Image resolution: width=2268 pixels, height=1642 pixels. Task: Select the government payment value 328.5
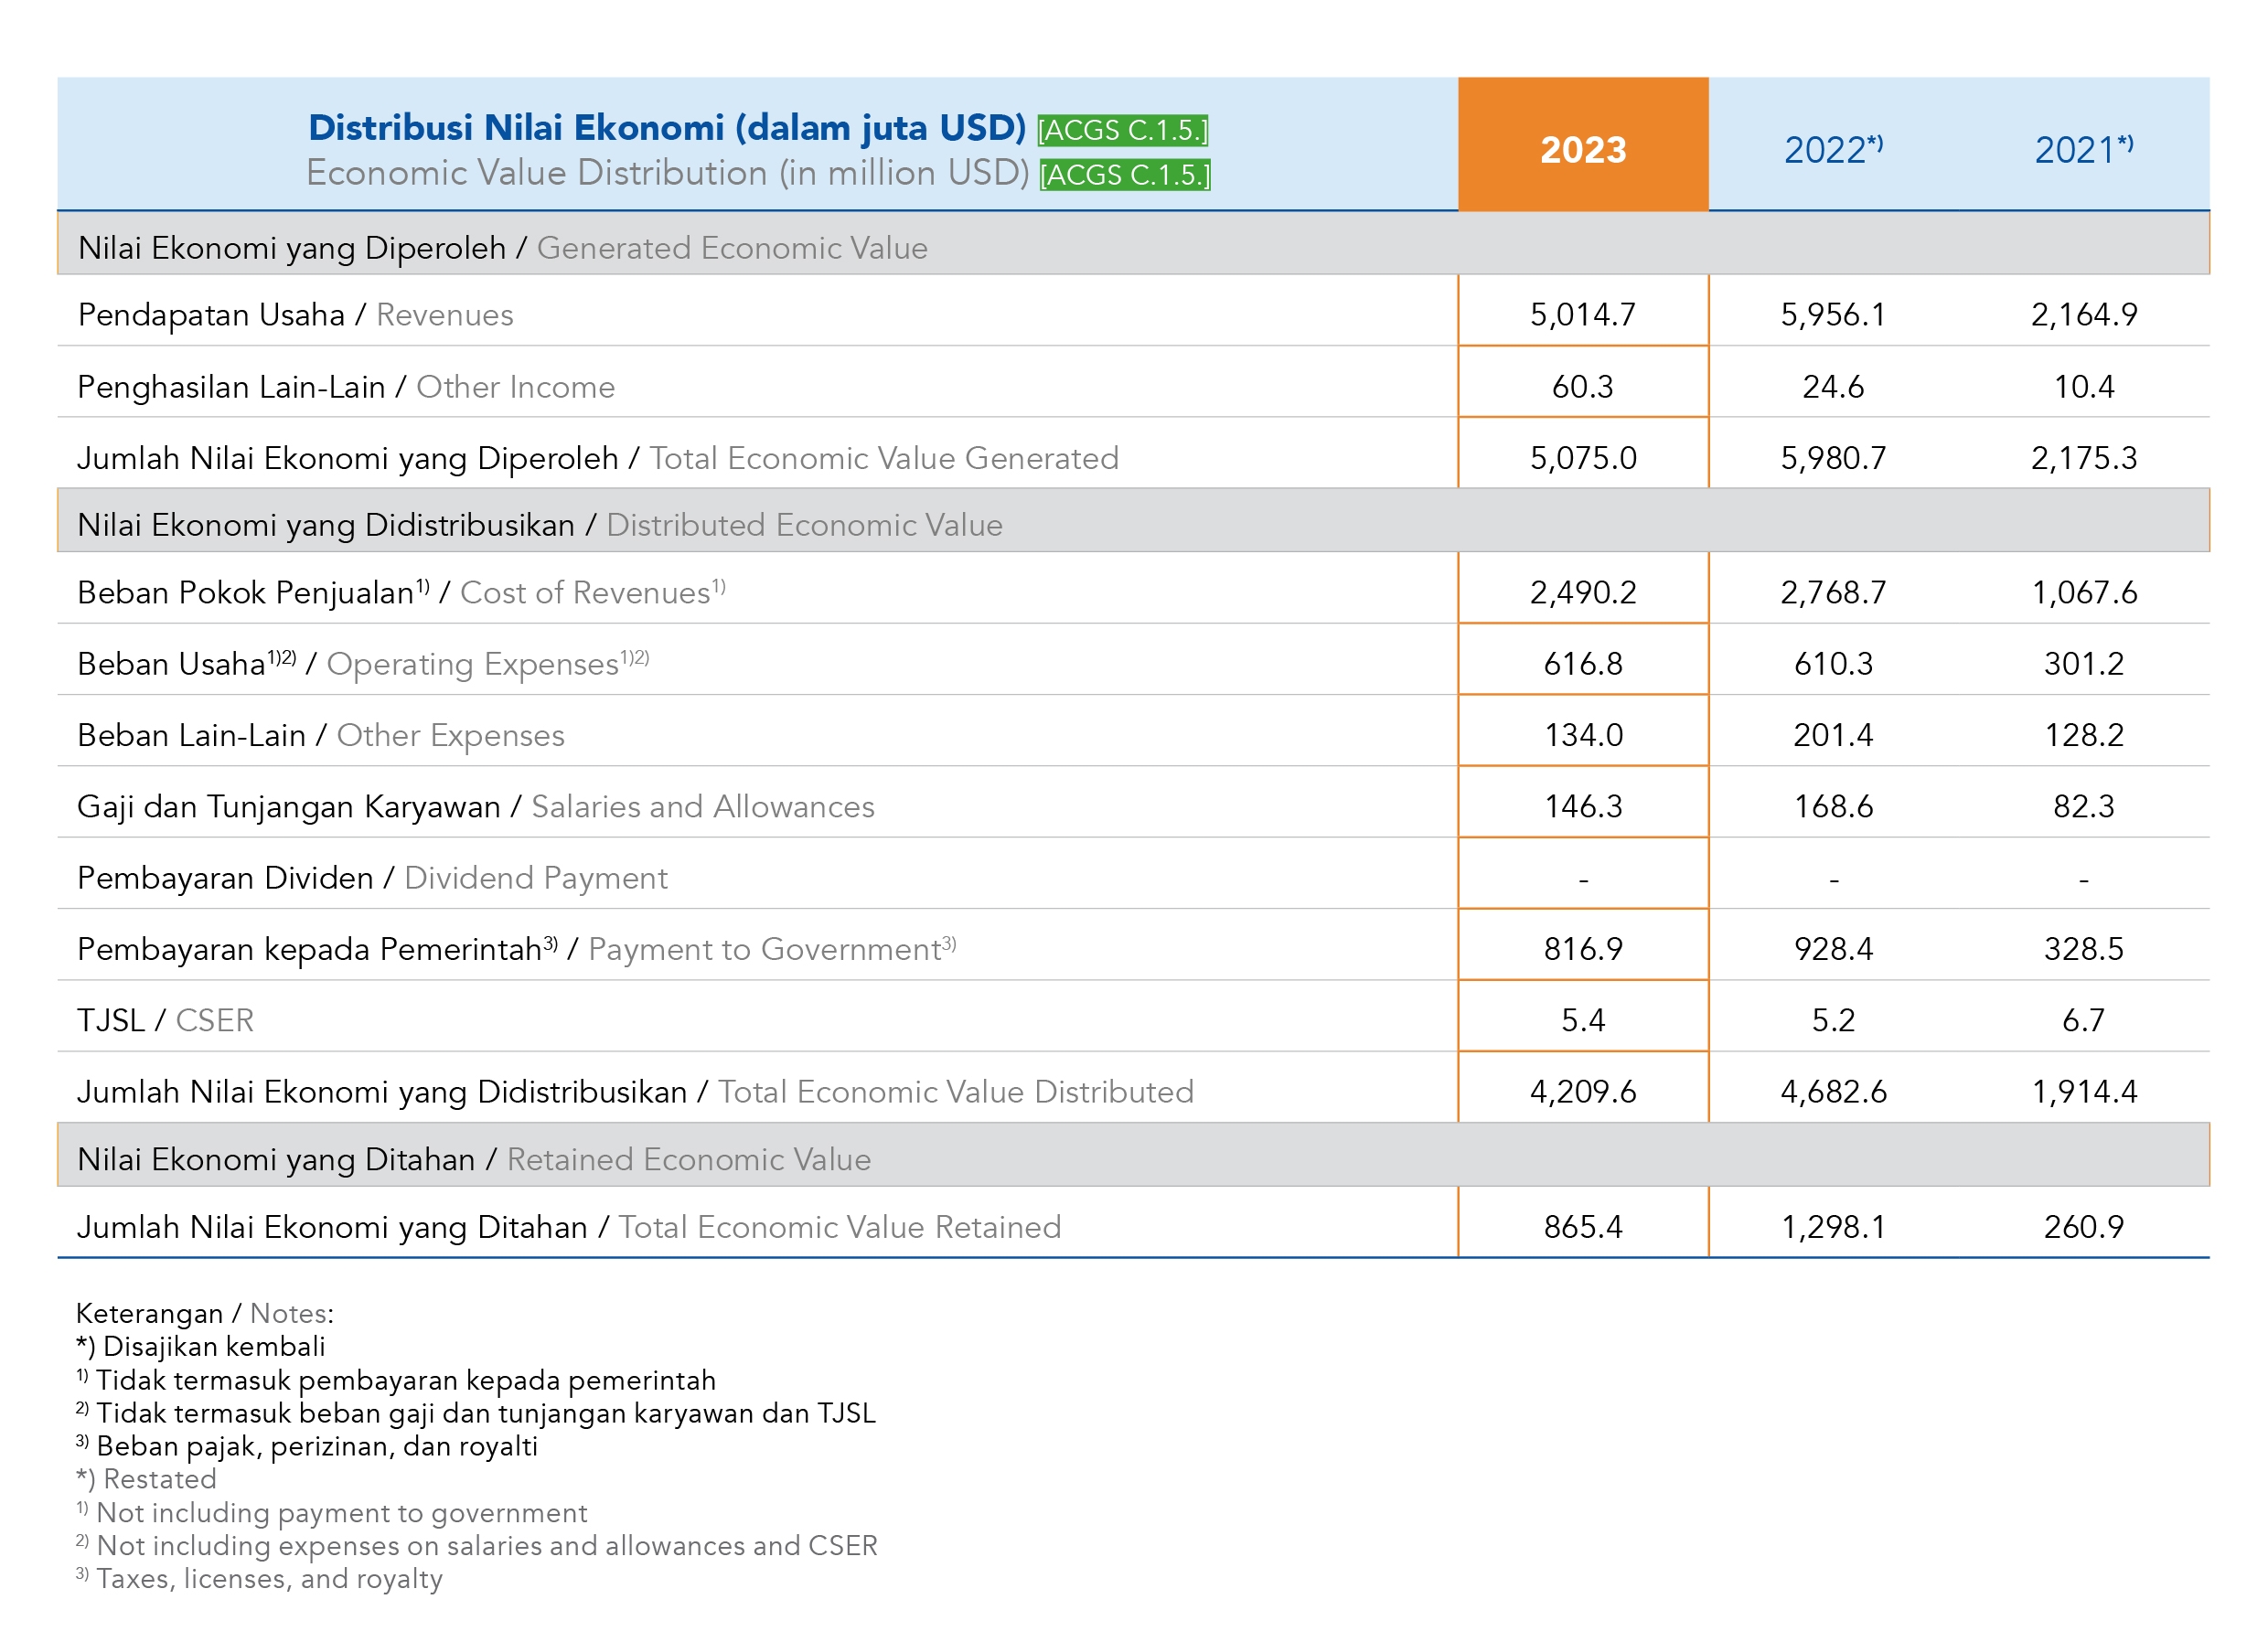coord(2084,949)
